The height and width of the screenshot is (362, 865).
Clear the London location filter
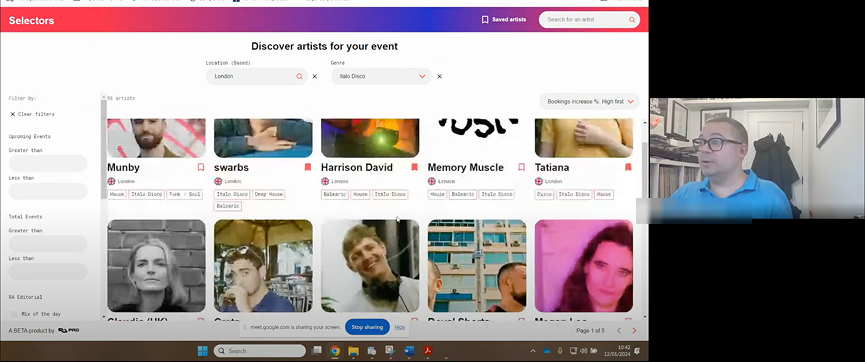pos(314,77)
